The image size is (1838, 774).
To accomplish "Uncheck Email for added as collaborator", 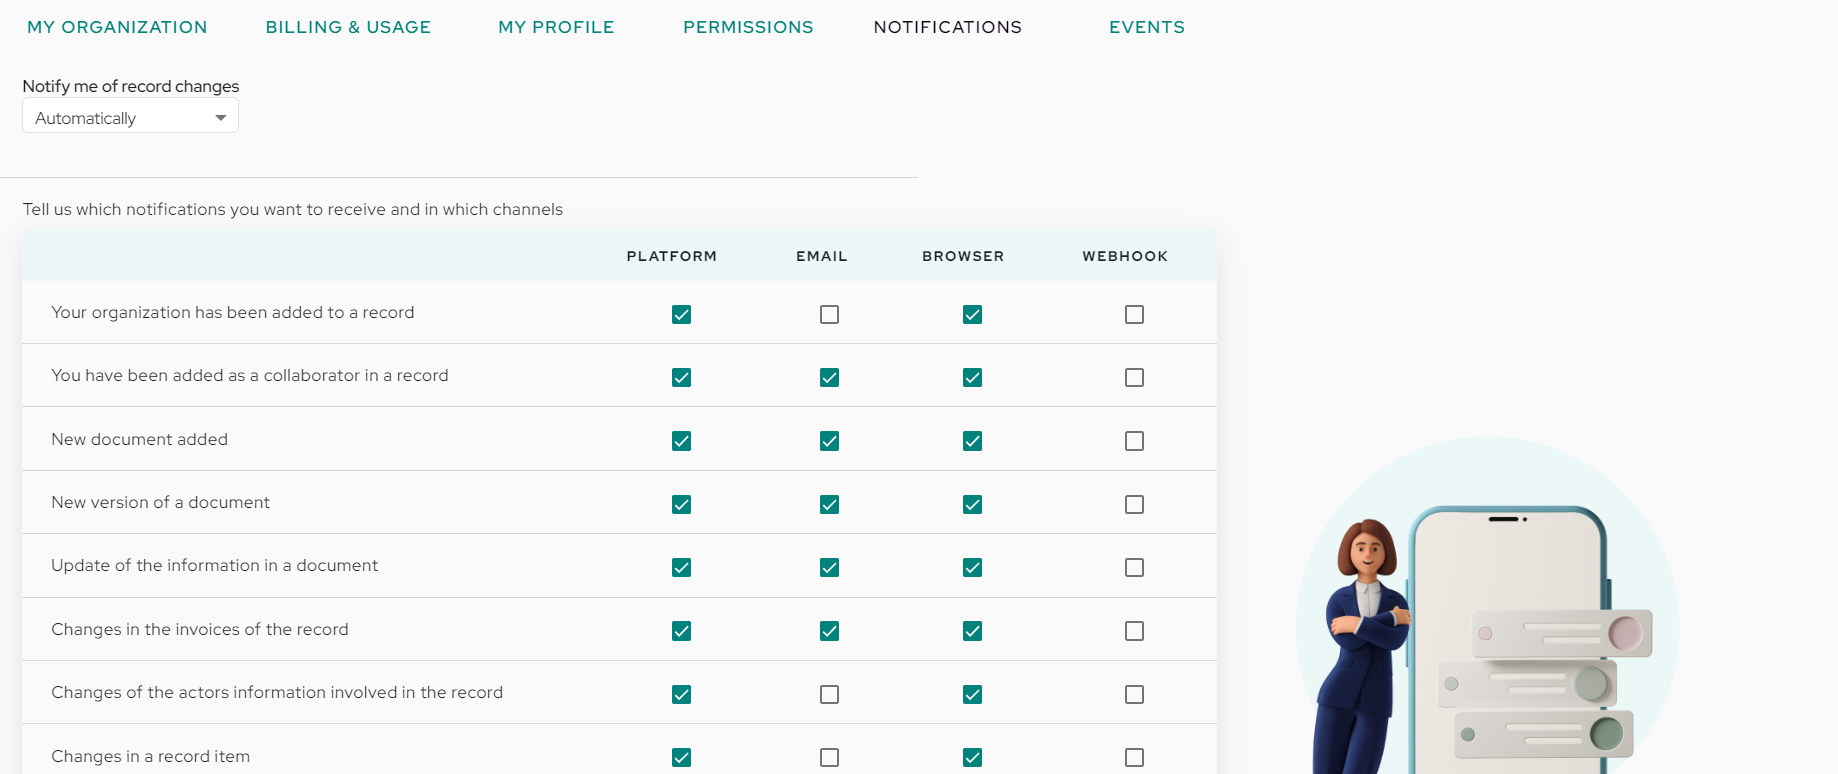I will point(829,377).
